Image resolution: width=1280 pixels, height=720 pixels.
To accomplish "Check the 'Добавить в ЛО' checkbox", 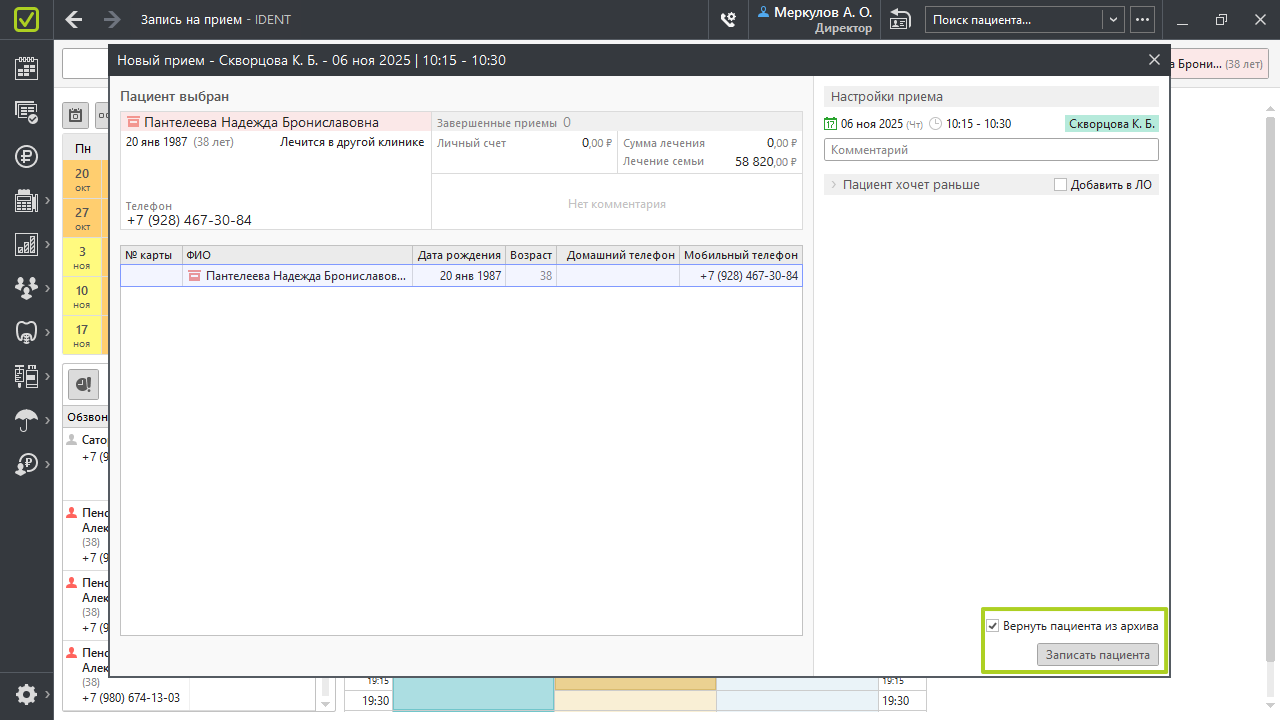I will tap(1061, 185).
